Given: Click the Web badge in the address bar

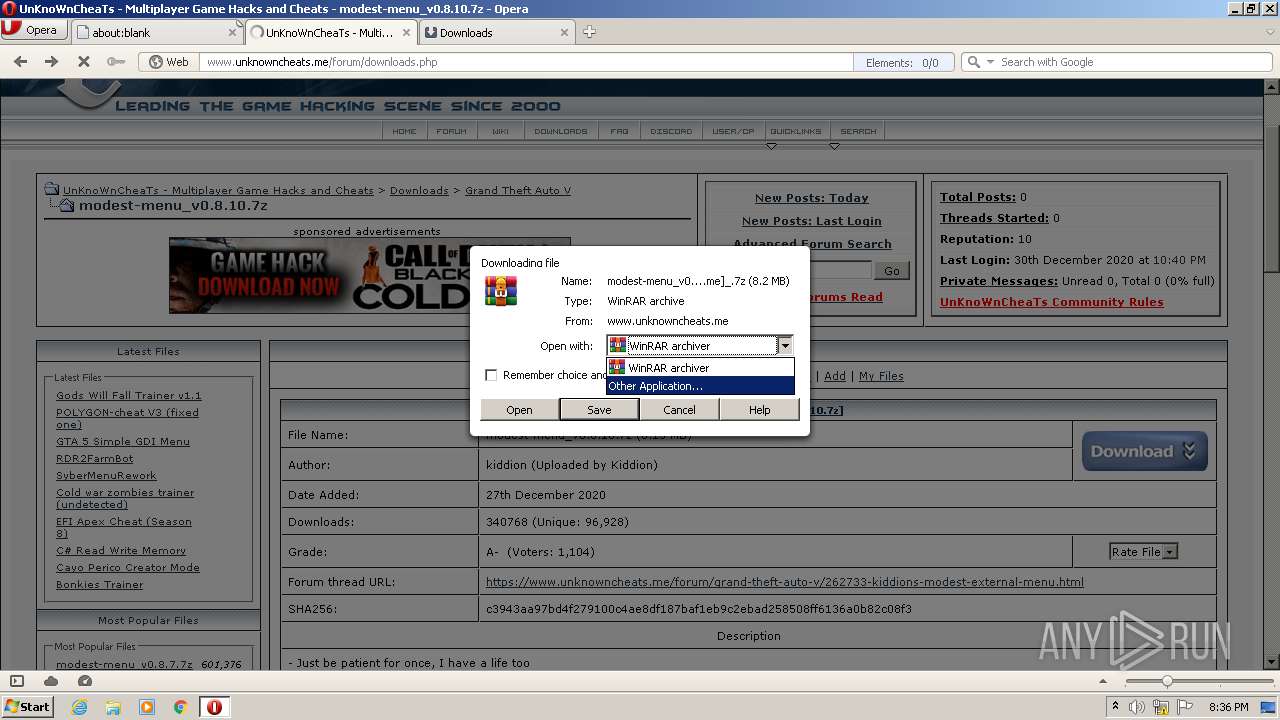Looking at the screenshot, I should coord(168,62).
